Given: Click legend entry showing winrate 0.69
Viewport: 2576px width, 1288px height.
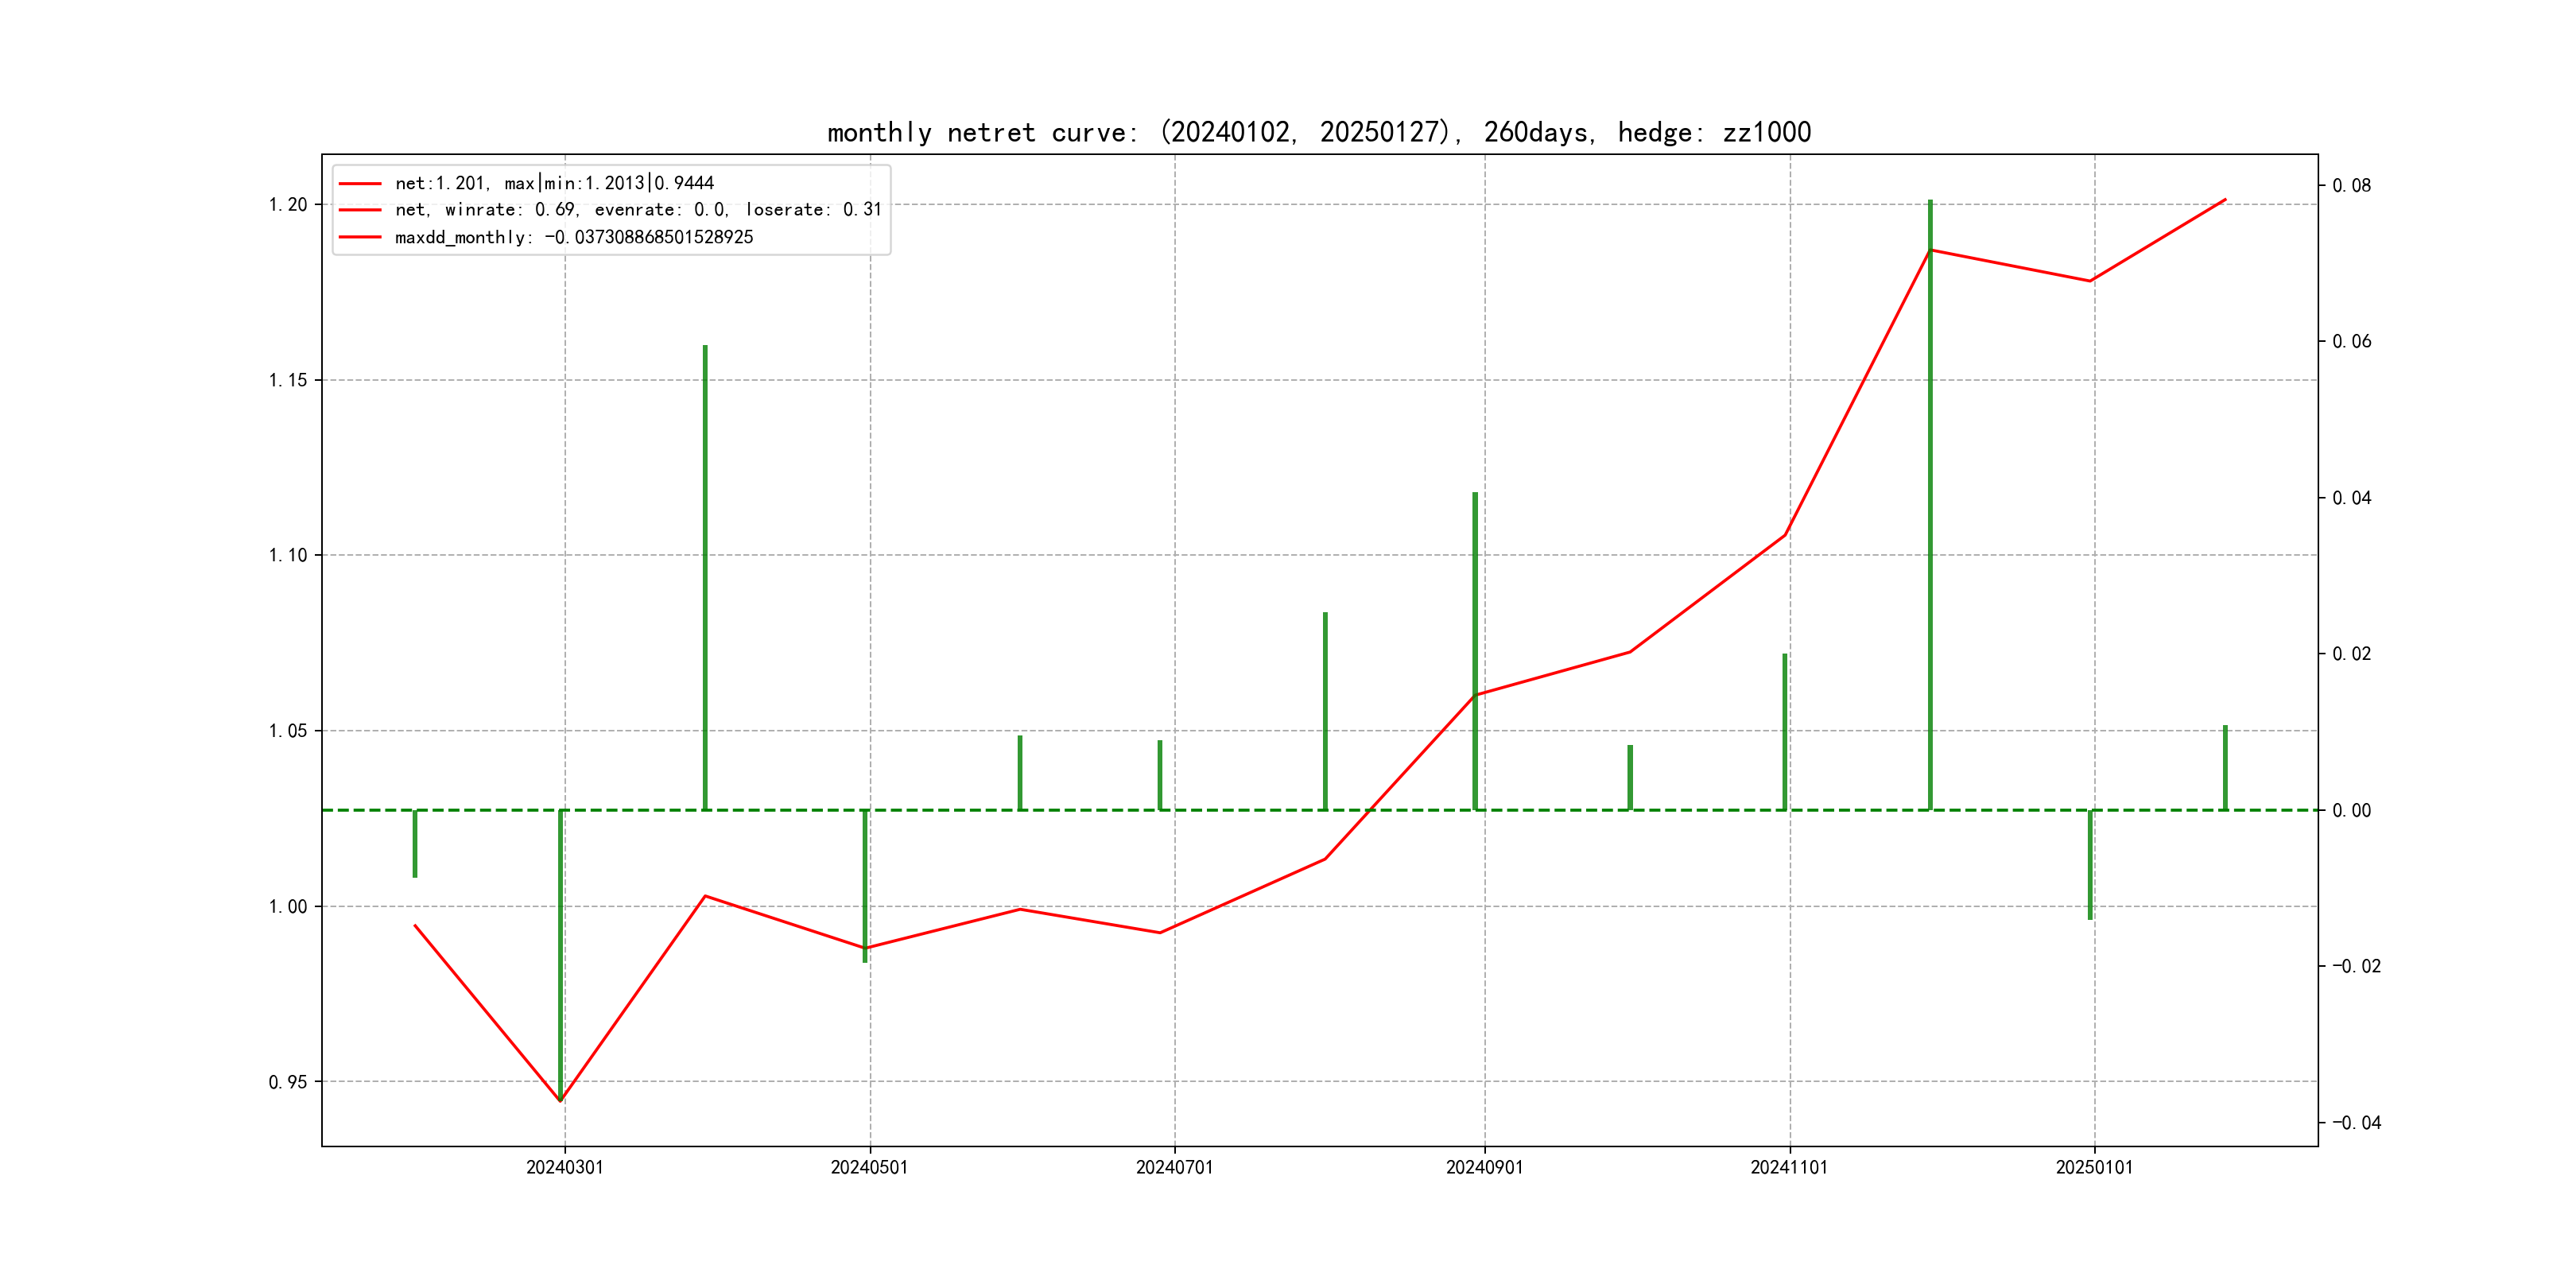Looking at the screenshot, I should (x=638, y=210).
